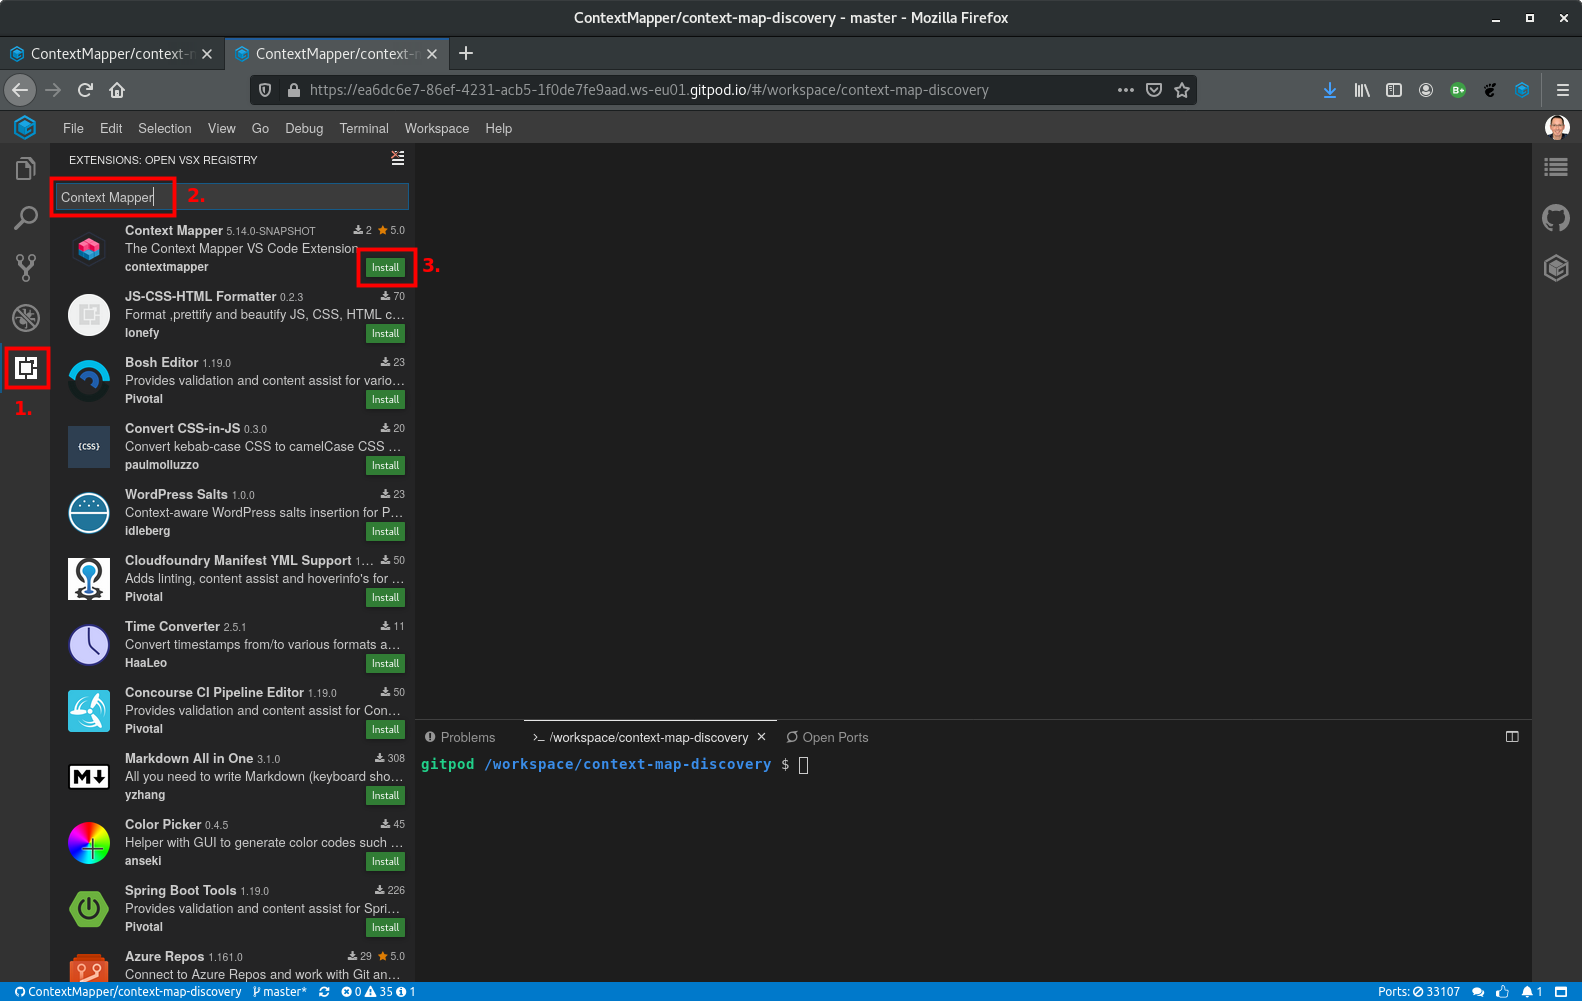This screenshot has width=1582, height=1001.
Task: Click the Gitpod logo menu icon
Action: [x=25, y=127]
